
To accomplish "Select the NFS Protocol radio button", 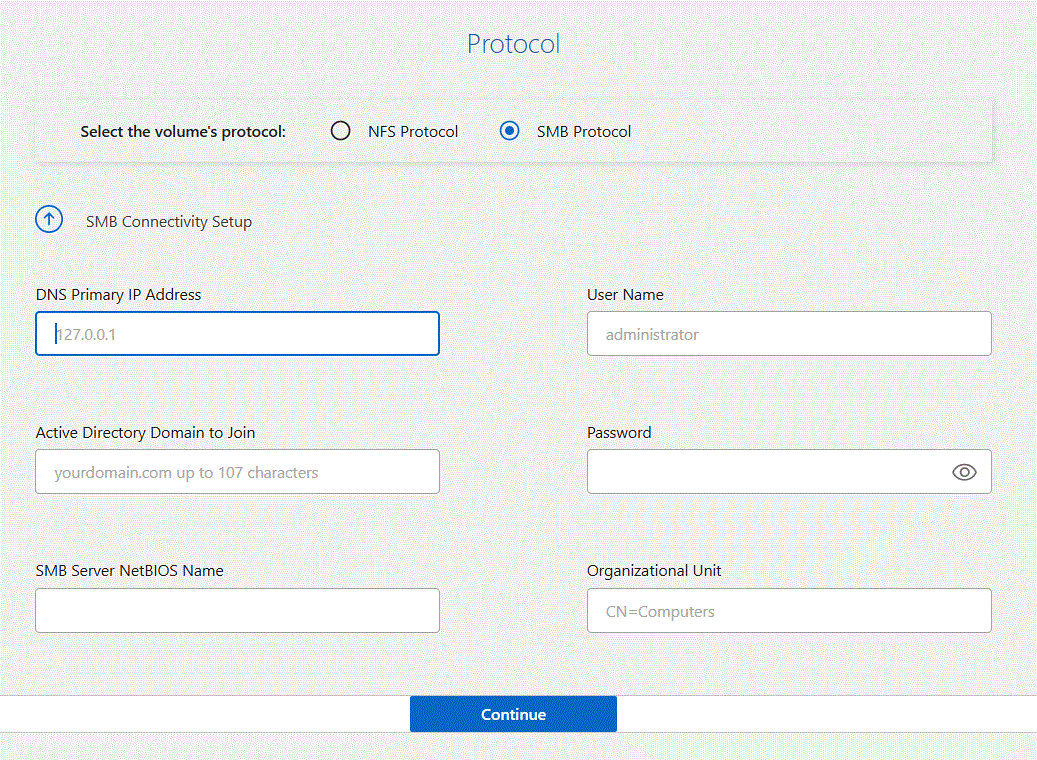I will click(x=340, y=130).
